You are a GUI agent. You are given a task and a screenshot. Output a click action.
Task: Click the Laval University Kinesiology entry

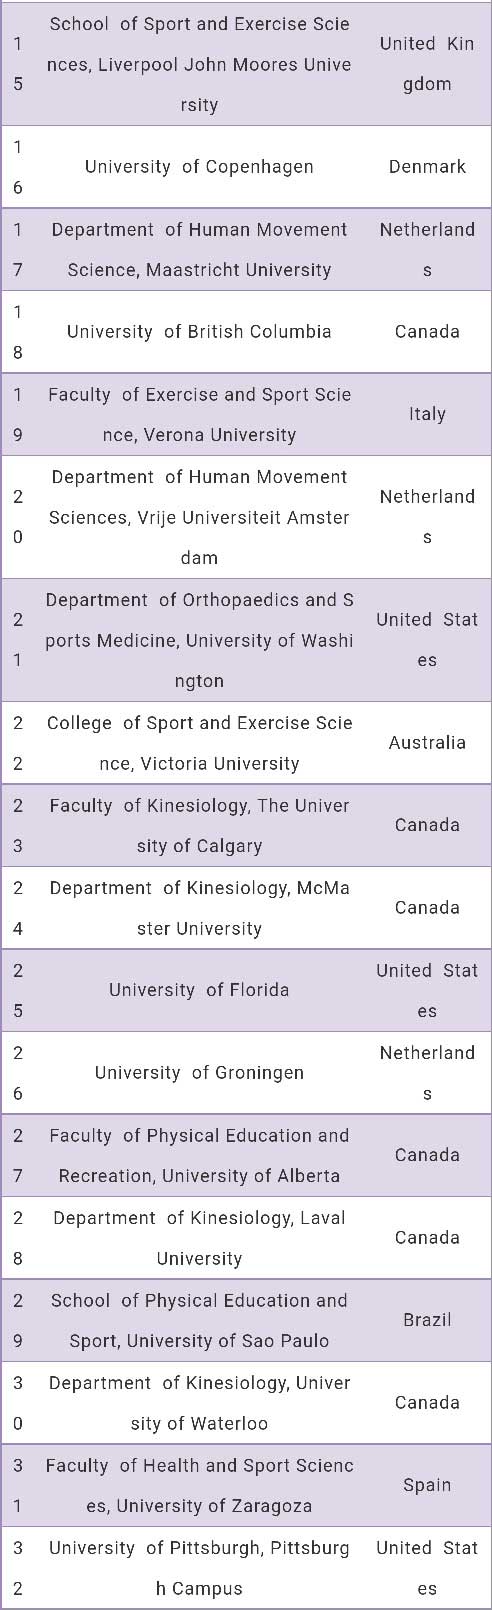pos(199,1238)
